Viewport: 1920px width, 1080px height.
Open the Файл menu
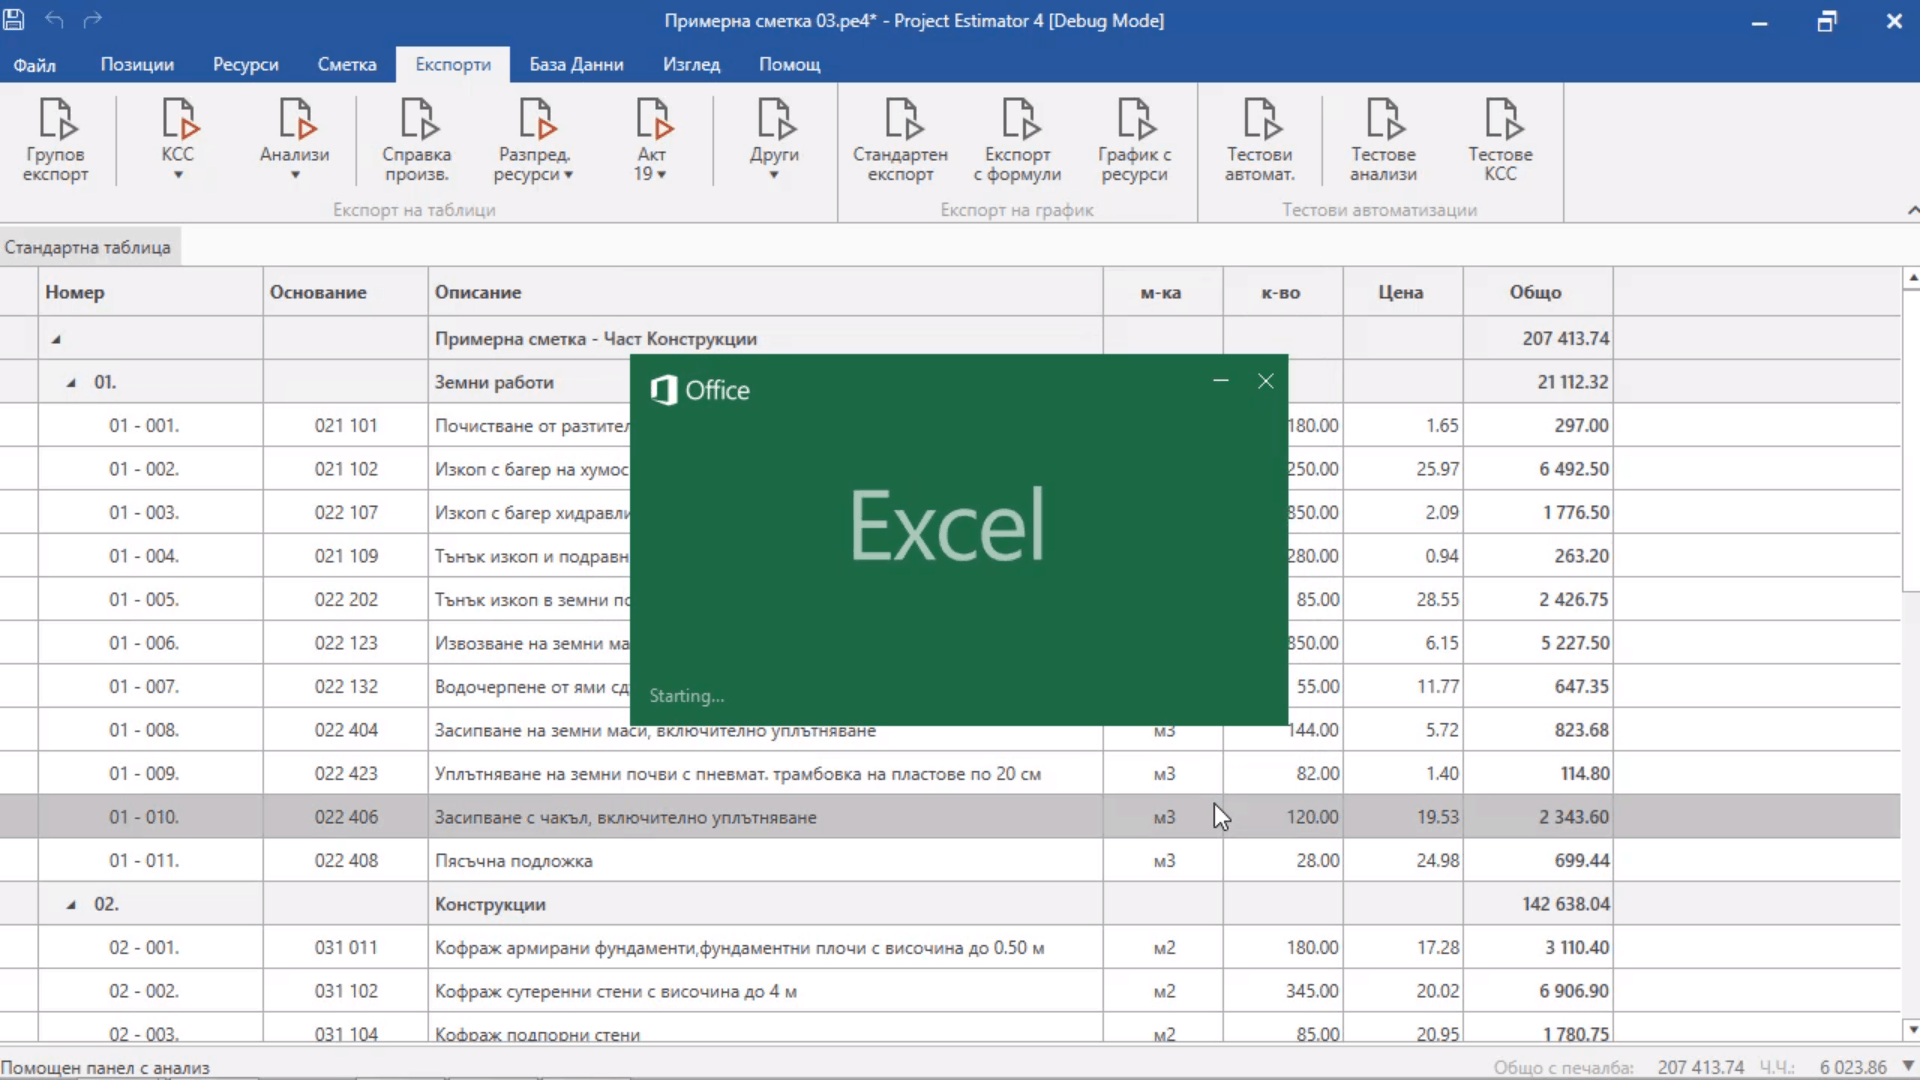(35, 65)
